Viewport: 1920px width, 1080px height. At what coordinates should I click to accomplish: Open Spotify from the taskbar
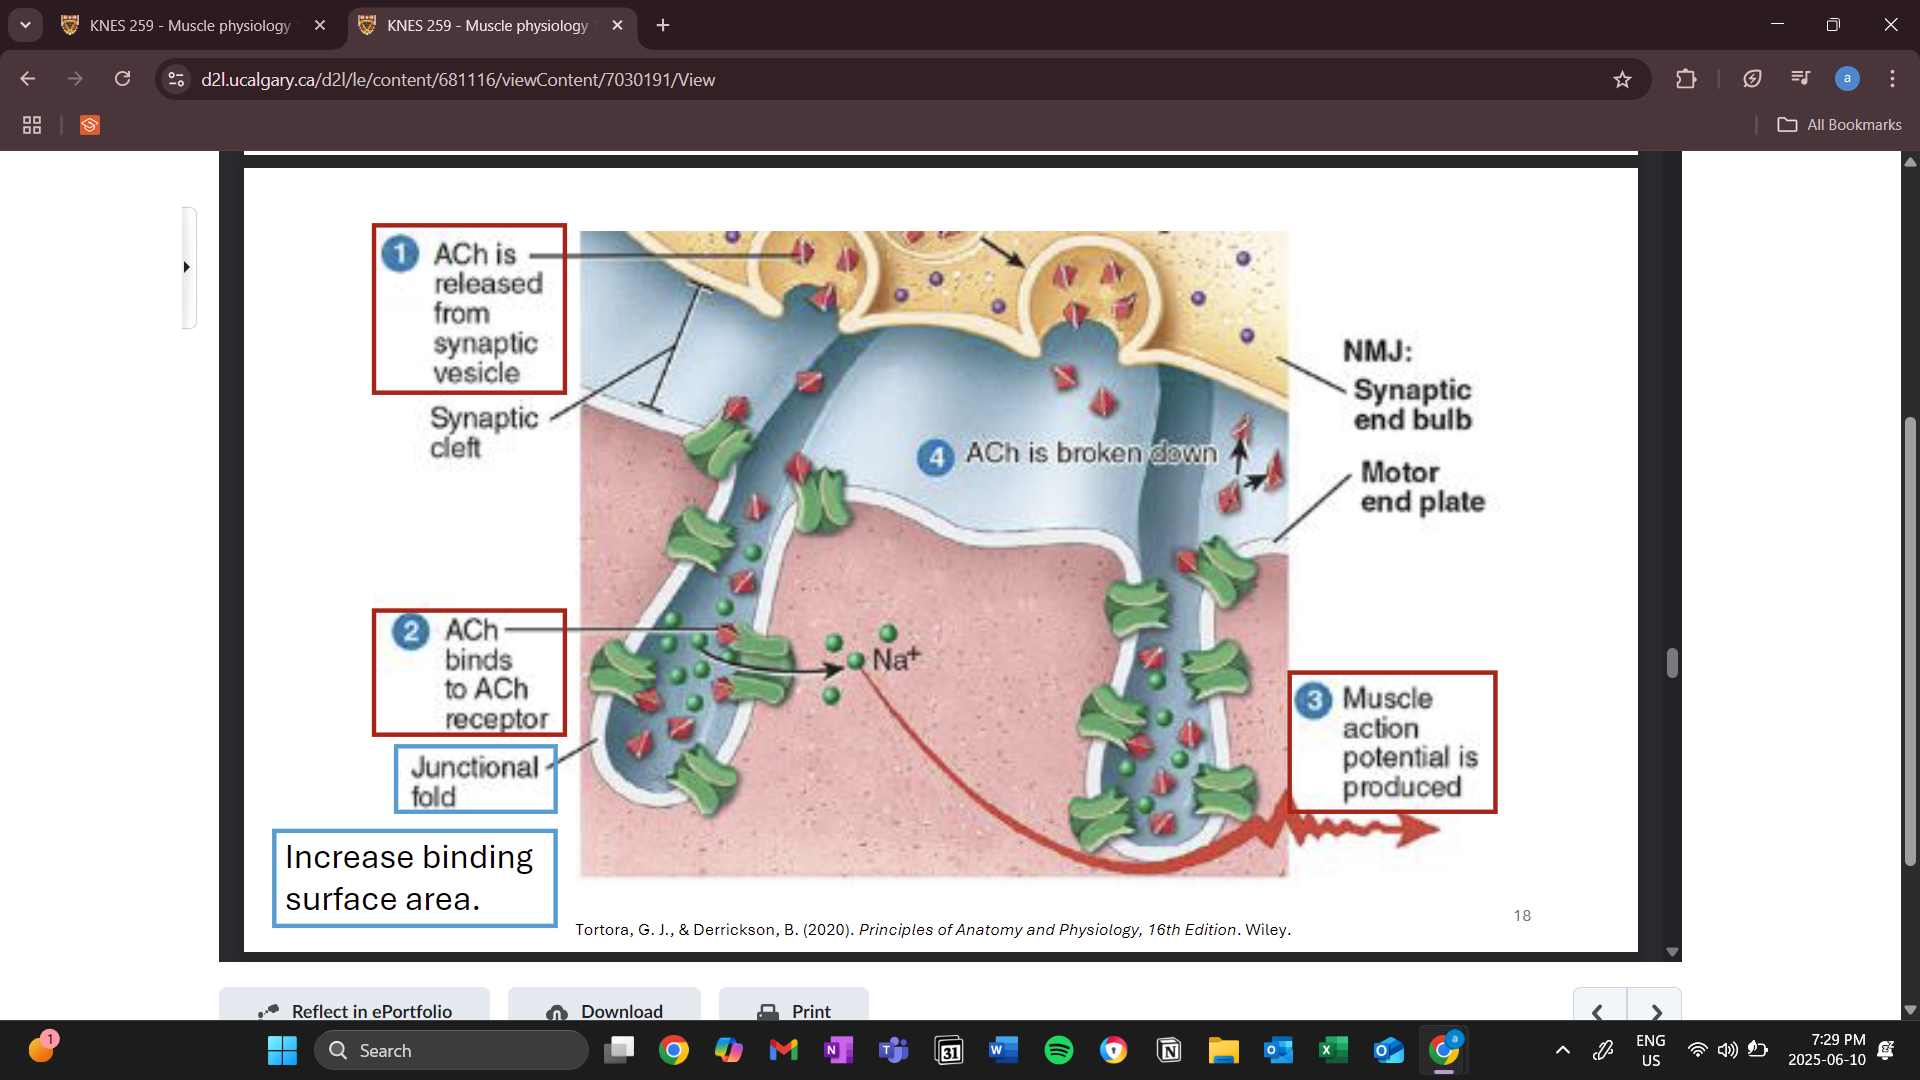1059,1050
